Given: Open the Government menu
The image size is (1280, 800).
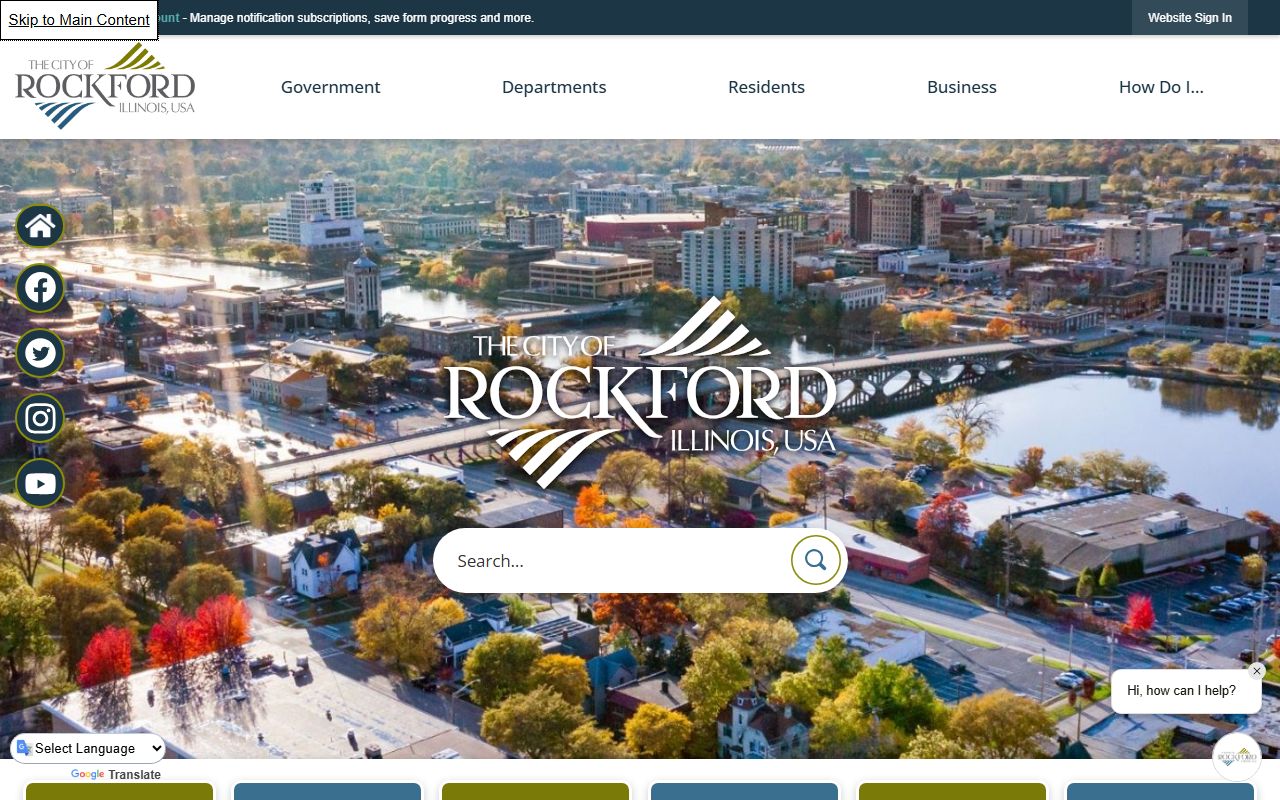Looking at the screenshot, I should click(x=330, y=87).
